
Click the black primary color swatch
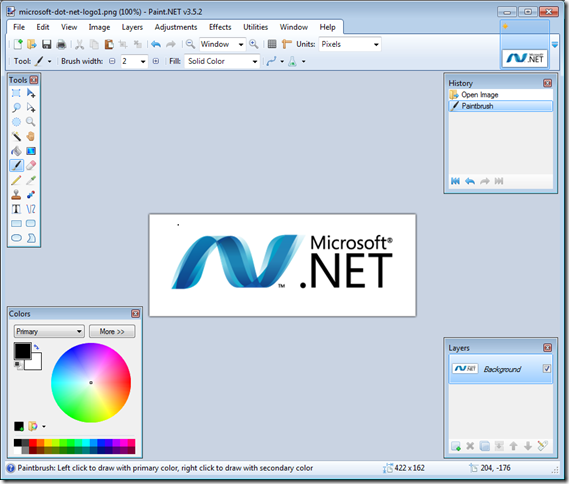tap(22, 351)
